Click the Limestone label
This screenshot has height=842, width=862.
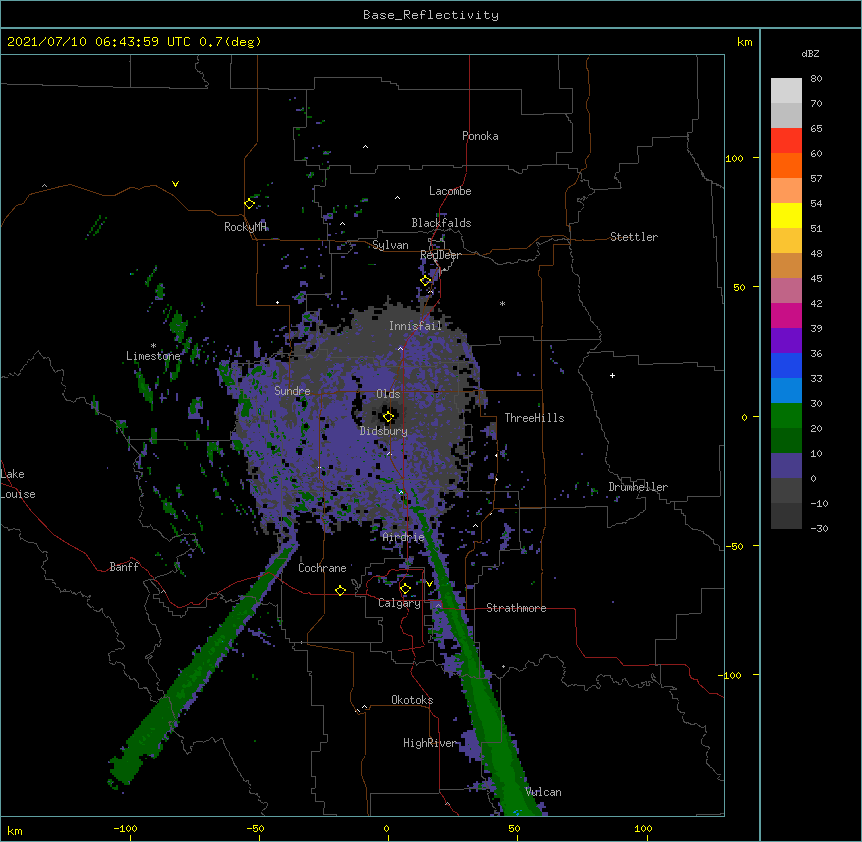[153, 356]
